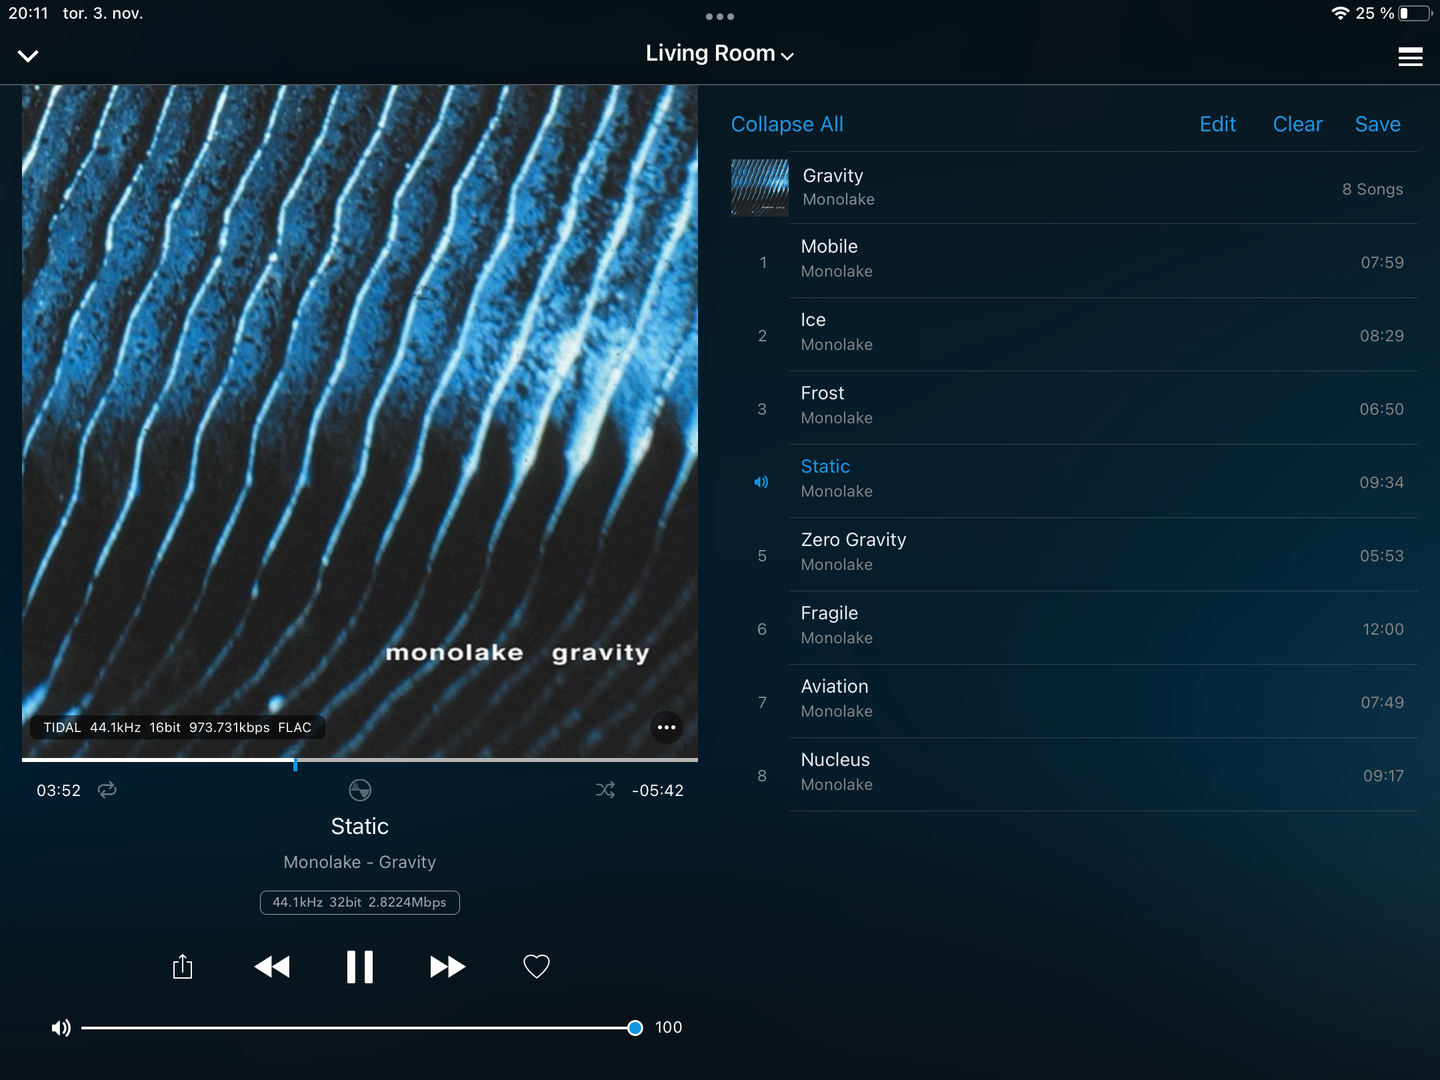The width and height of the screenshot is (1440, 1080).
Task: Share the current track
Action: point(182,966)
